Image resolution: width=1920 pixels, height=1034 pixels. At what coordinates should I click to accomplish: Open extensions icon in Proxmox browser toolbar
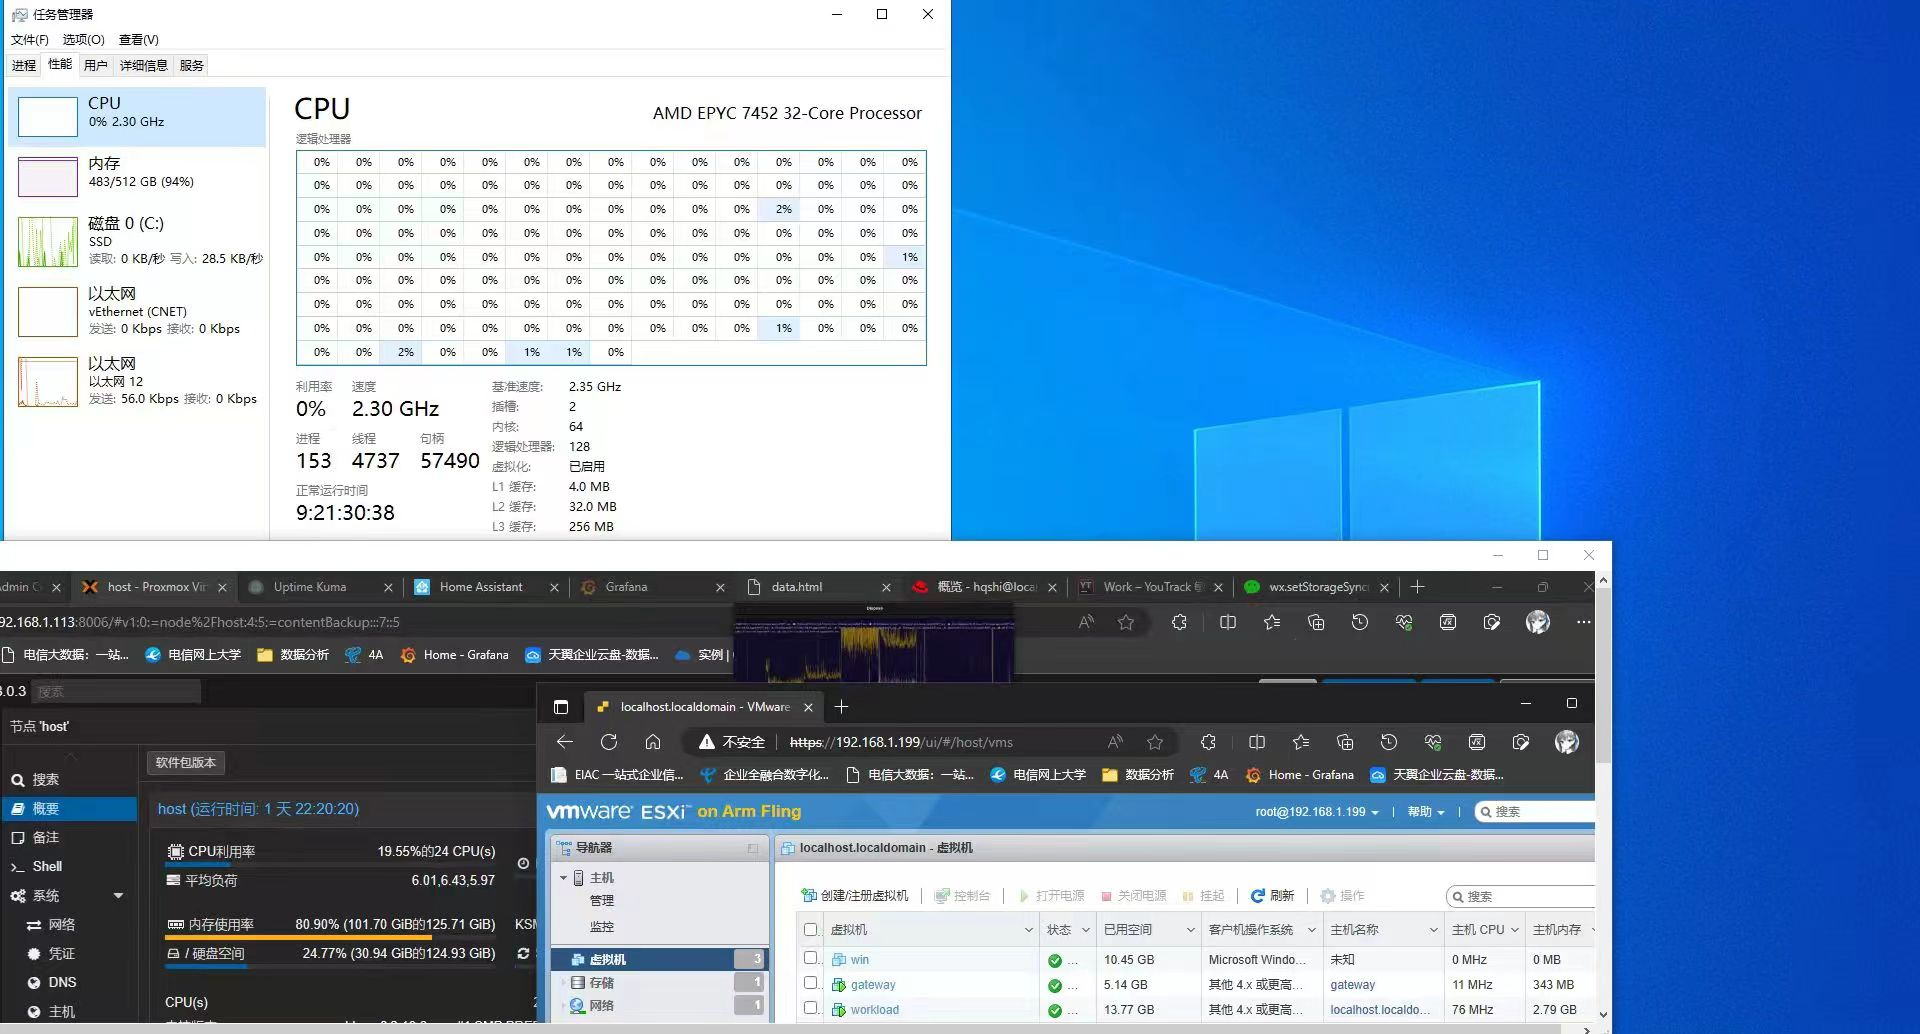pyautogui.click(x=1180, y=622)
